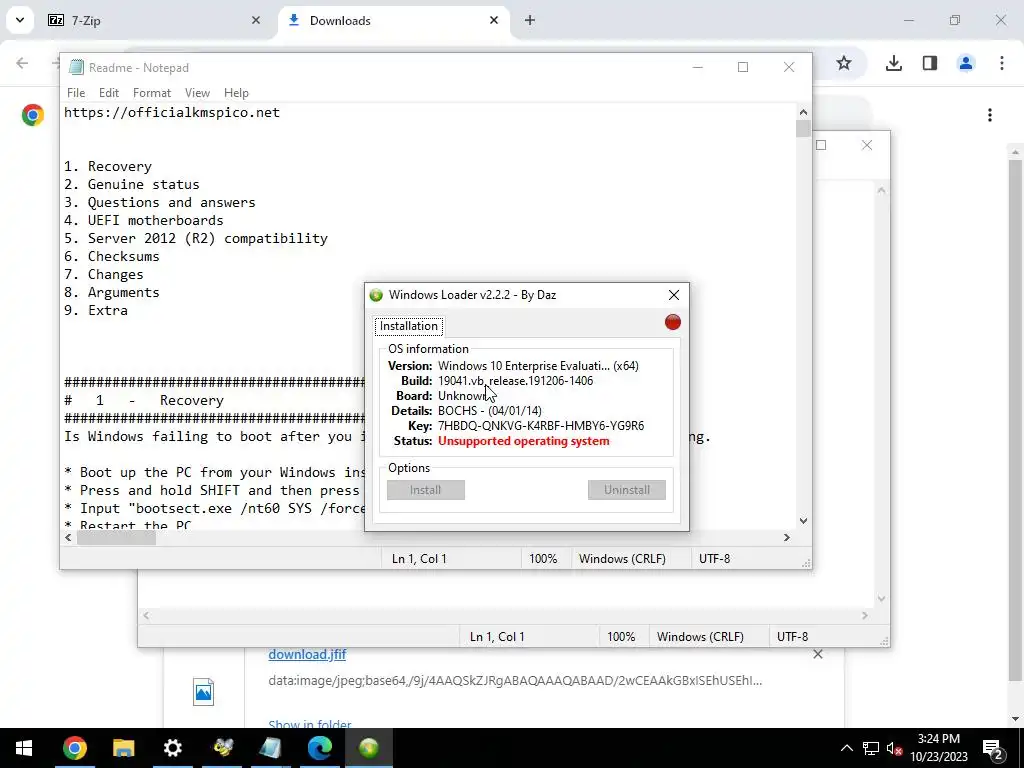
Task: Open File Explorer from the taskbar
Action: tap(123, 748)
